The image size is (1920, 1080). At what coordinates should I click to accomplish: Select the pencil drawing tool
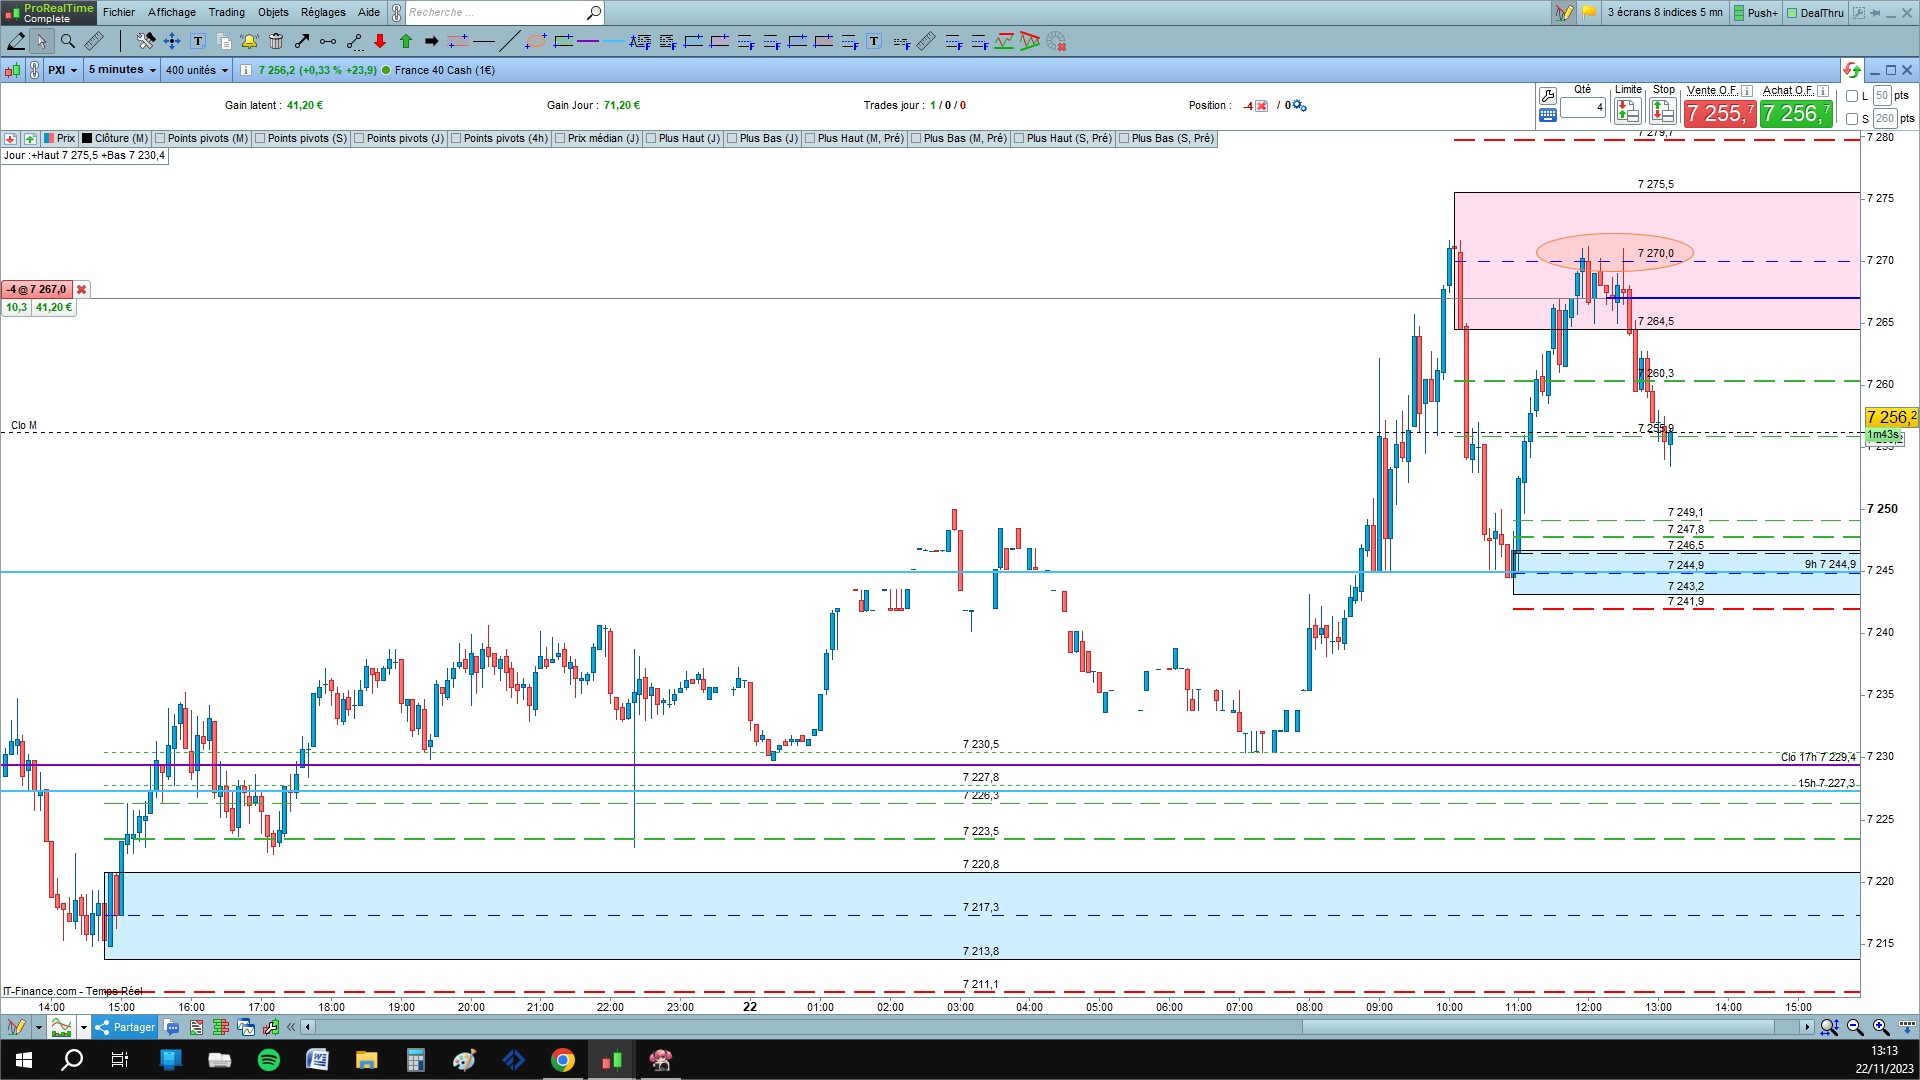point(16,41)
